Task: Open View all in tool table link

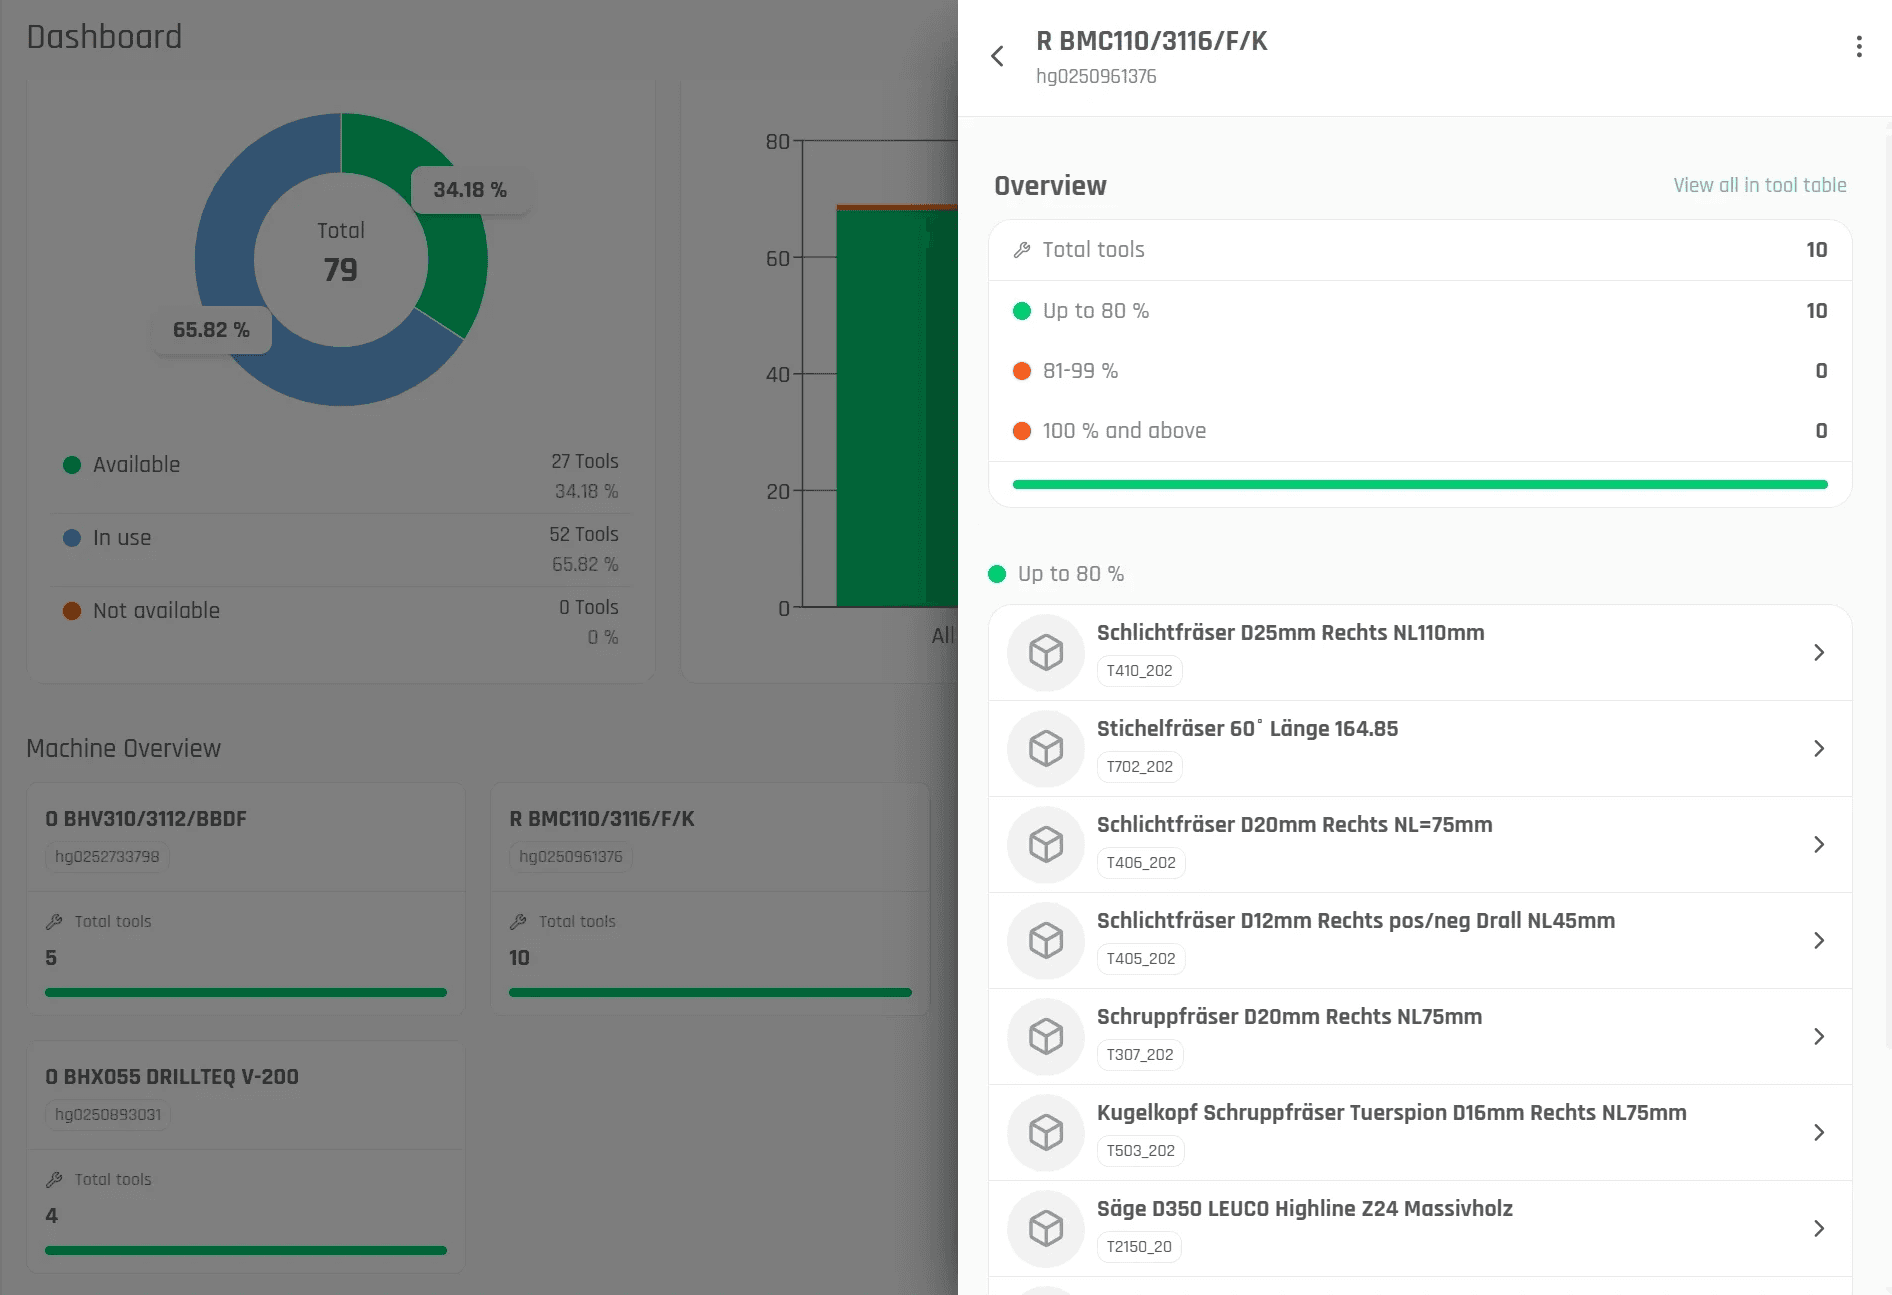Action: pyautogui.click(x=1759, y=185)
